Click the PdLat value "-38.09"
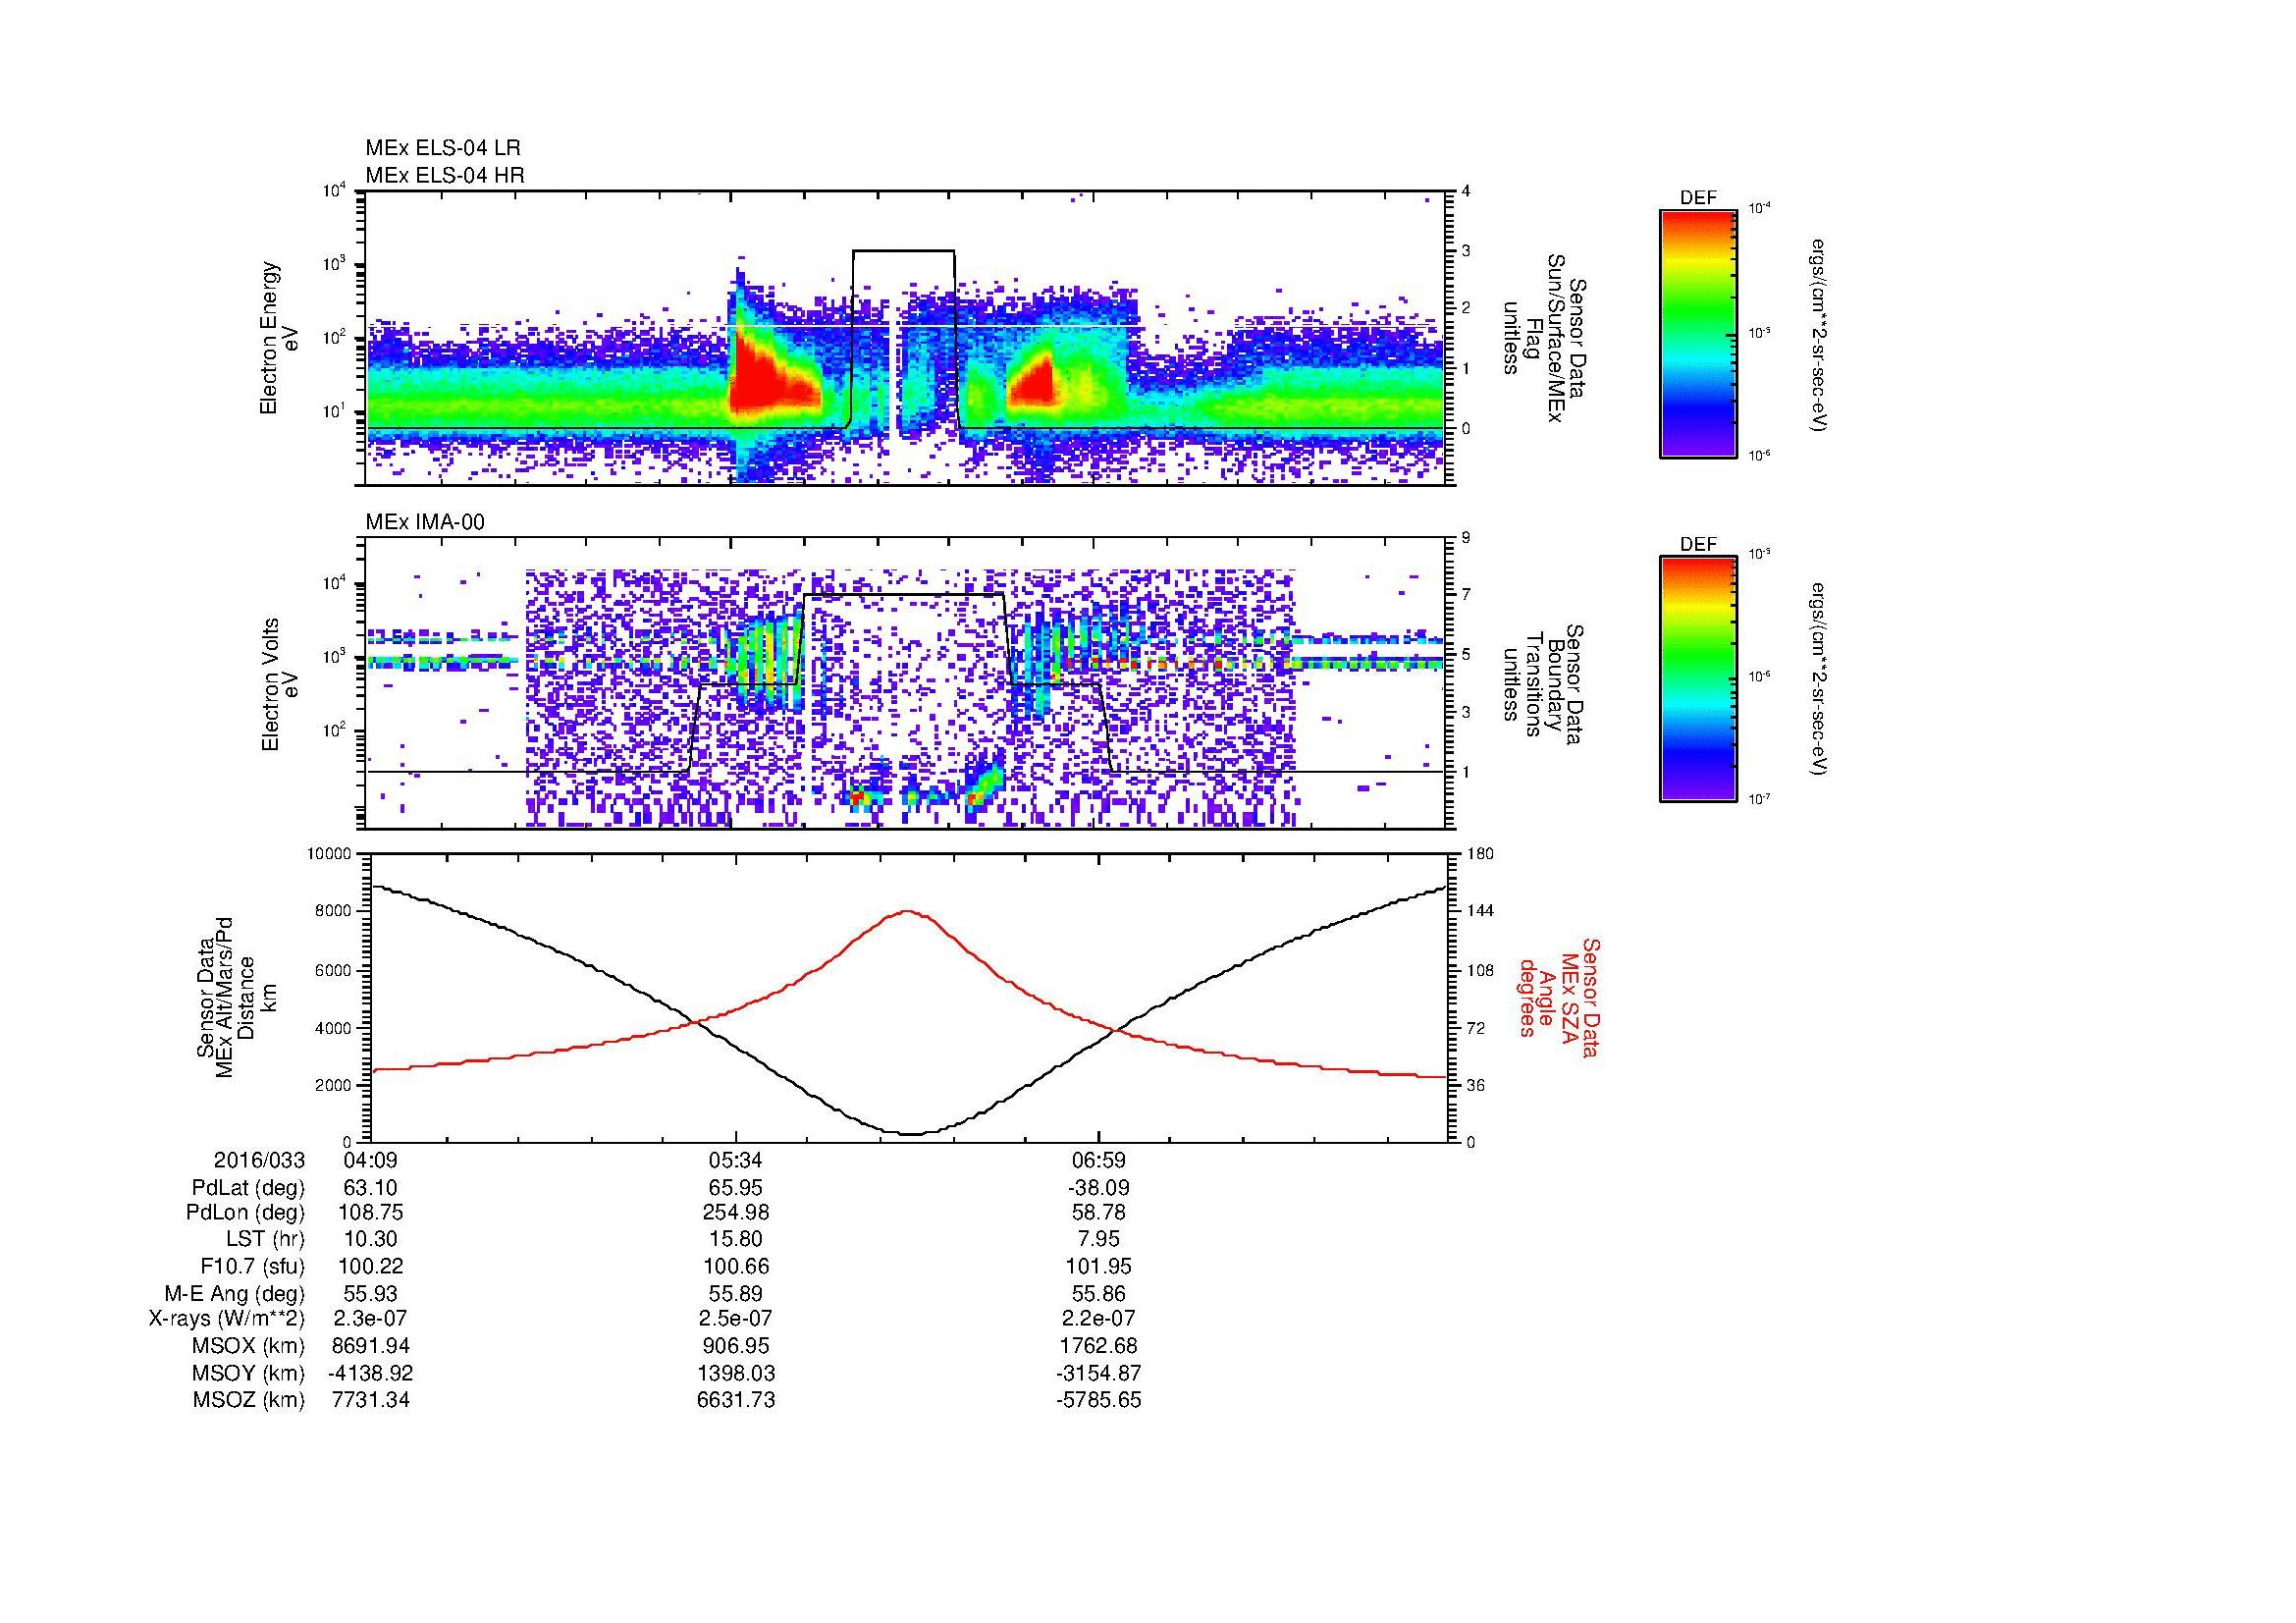 pyautogui.click(x=1099, y=1188)
